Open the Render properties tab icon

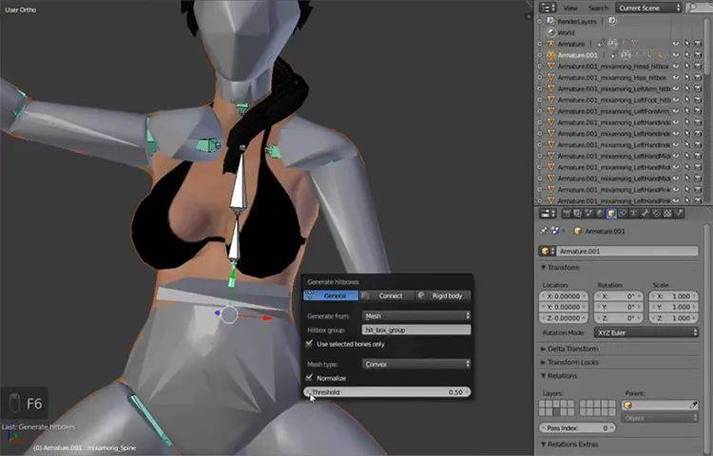[x=567, y=213]
